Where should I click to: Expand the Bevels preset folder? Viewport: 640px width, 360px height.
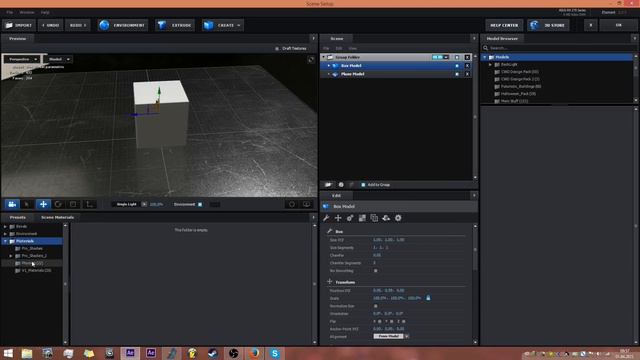pos(5,227)
